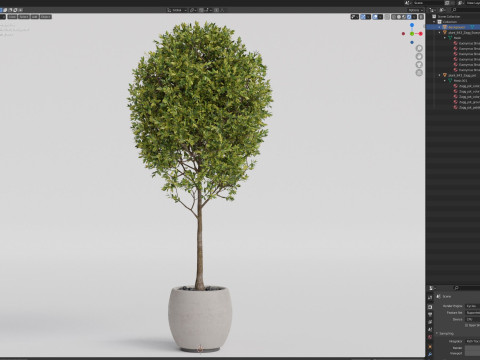Select Scene Collection in outliner

click(x=449, y=16)
